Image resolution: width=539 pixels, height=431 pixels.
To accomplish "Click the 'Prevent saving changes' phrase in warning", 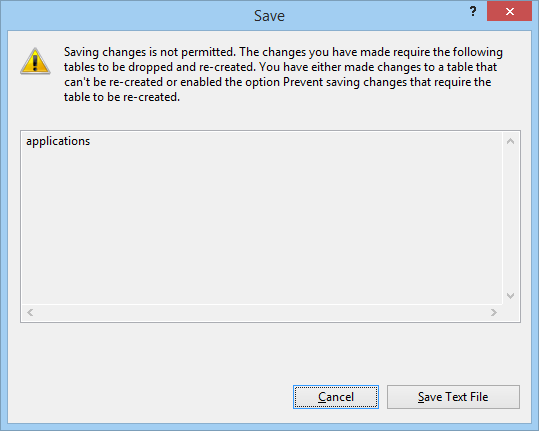I will [x=345, y=82].
